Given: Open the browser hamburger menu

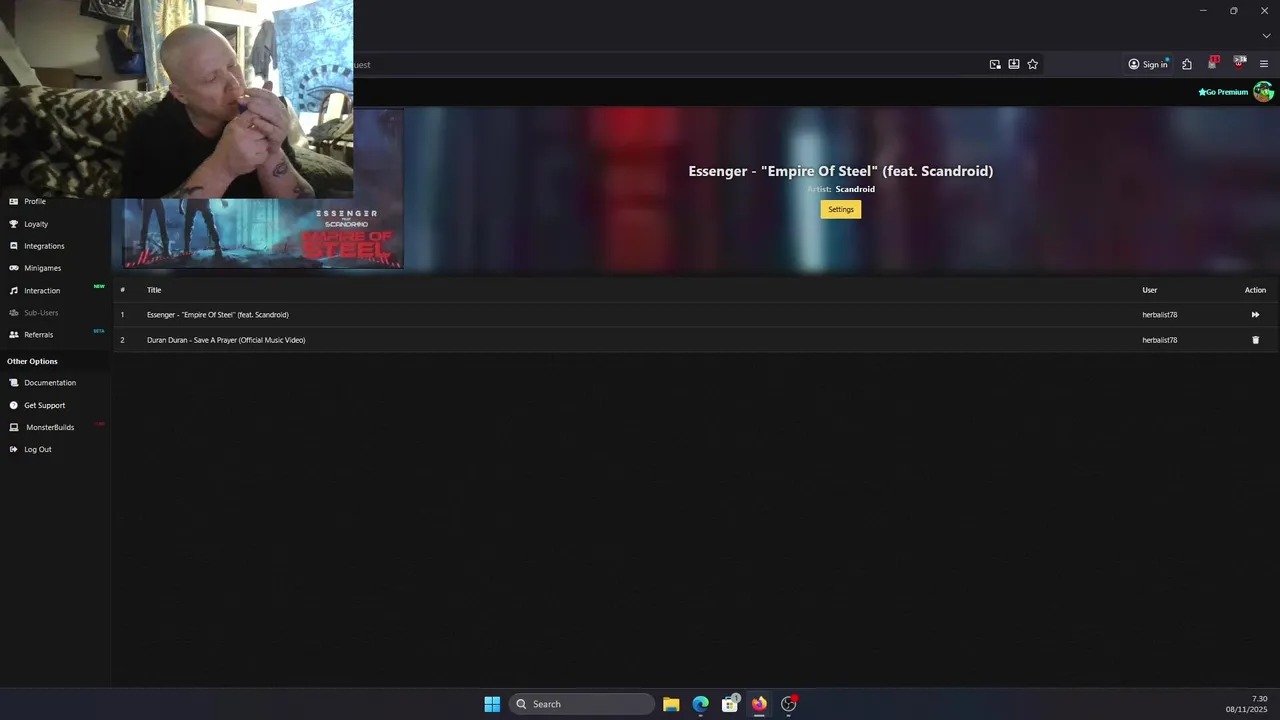Looking at the screenshot, I should point(1264,64).
